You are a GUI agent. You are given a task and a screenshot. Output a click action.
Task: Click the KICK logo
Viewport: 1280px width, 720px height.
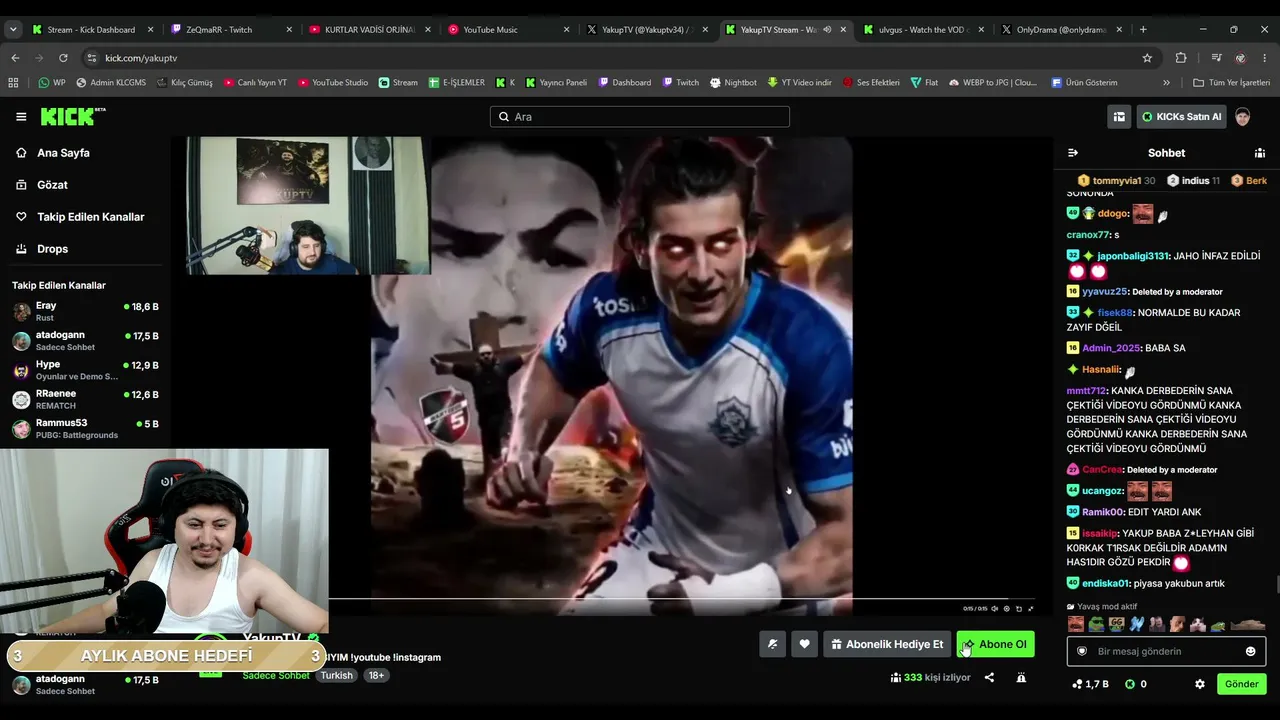point(72,117)
